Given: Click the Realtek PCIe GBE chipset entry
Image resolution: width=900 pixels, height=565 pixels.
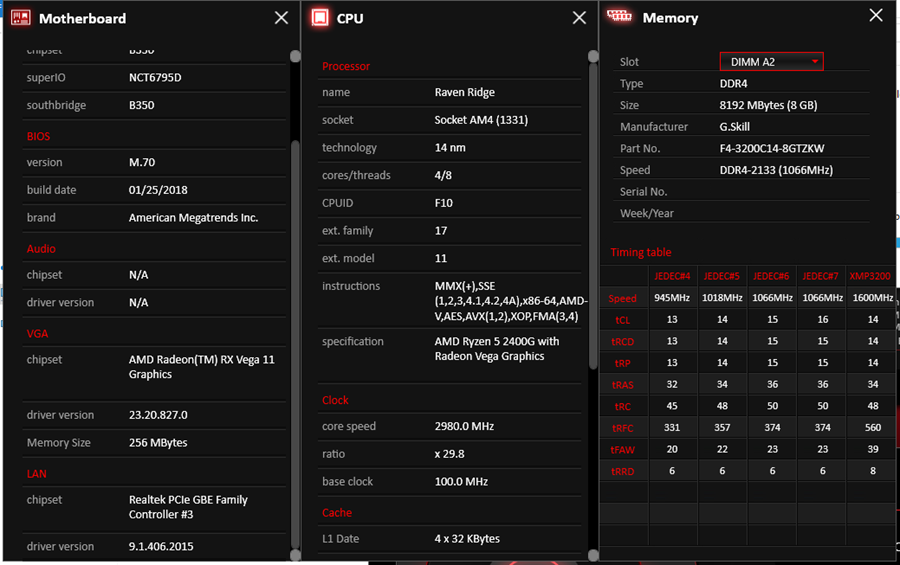Looking at the screenshot, I should pos(188,507).
